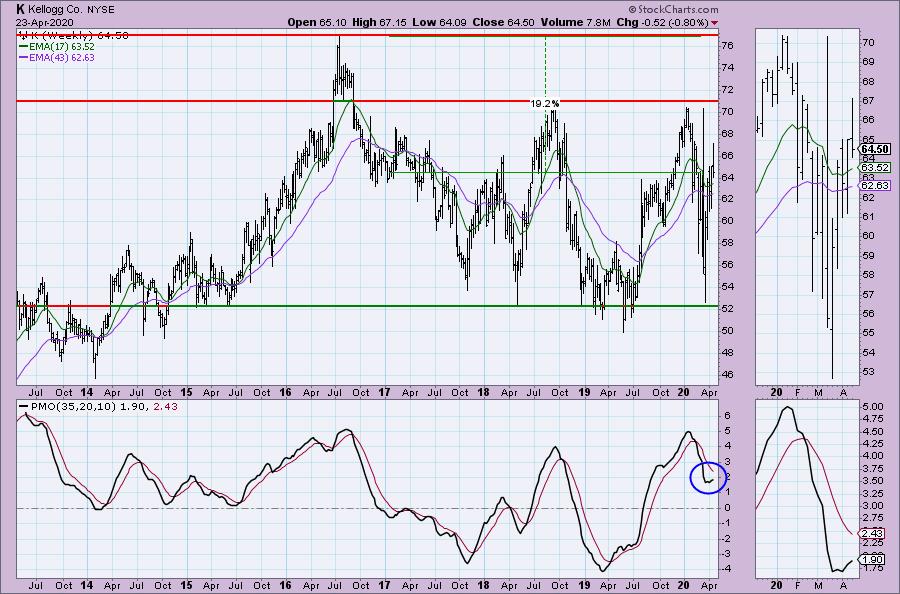Select the Kellogg Co. NYSE chart title
This screenshot has height=594, width=900.
pyautogui.click(x=65, y=9)
